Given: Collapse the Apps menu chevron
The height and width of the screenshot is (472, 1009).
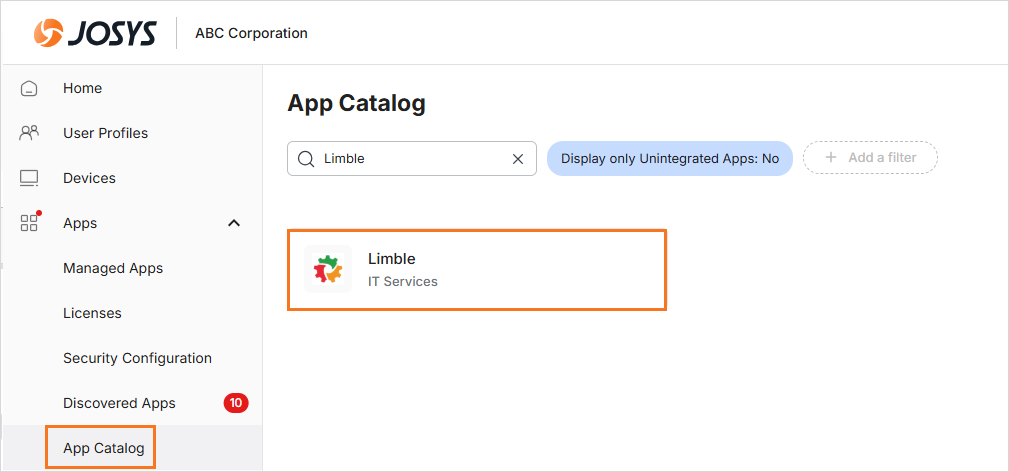Looking at the screenshot, I should (x=234, y=223).
